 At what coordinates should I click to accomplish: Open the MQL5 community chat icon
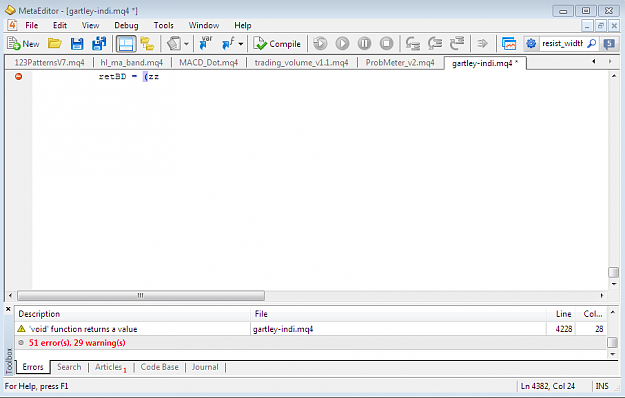coord(609,43)
